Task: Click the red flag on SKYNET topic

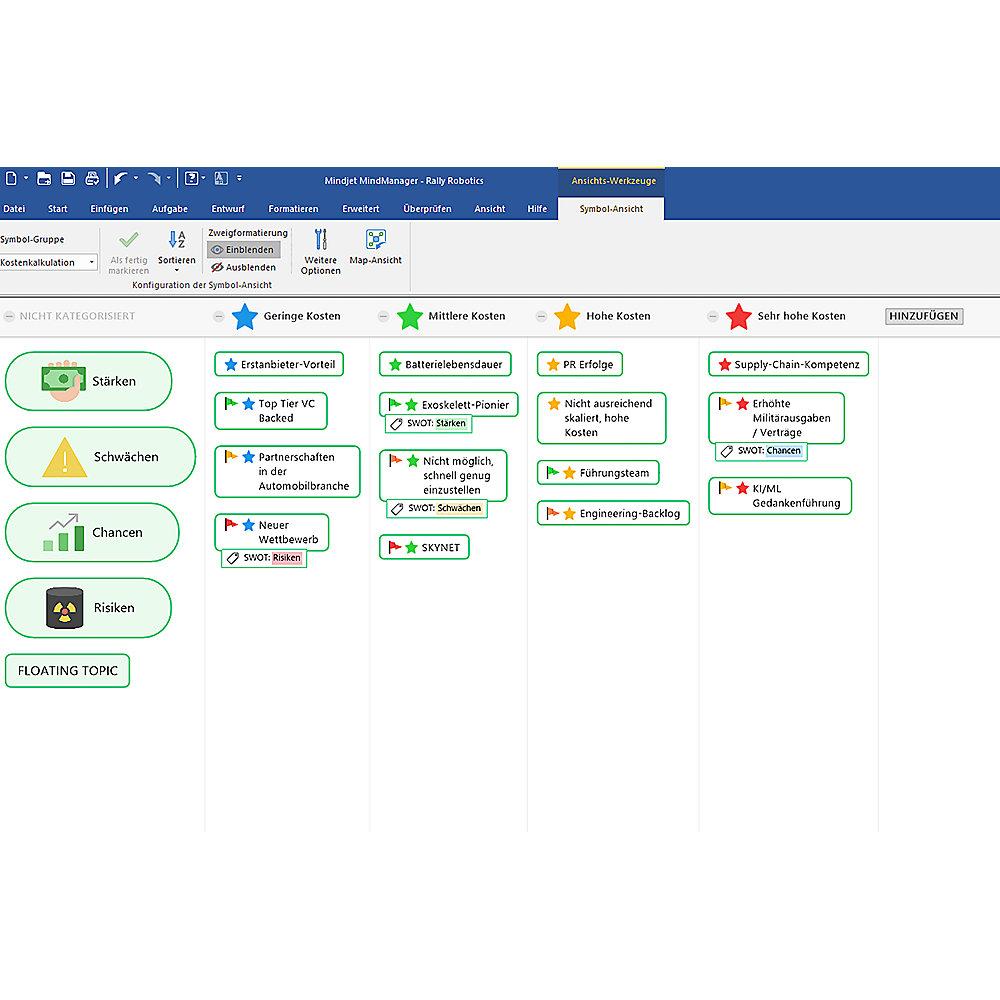Action: (394, 547)
